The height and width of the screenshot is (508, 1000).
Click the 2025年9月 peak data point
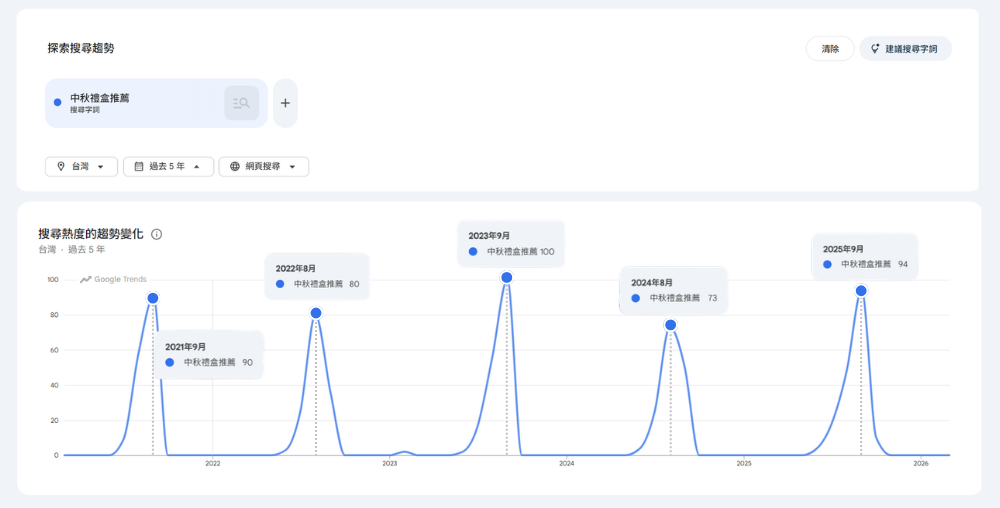click(861, 291)
